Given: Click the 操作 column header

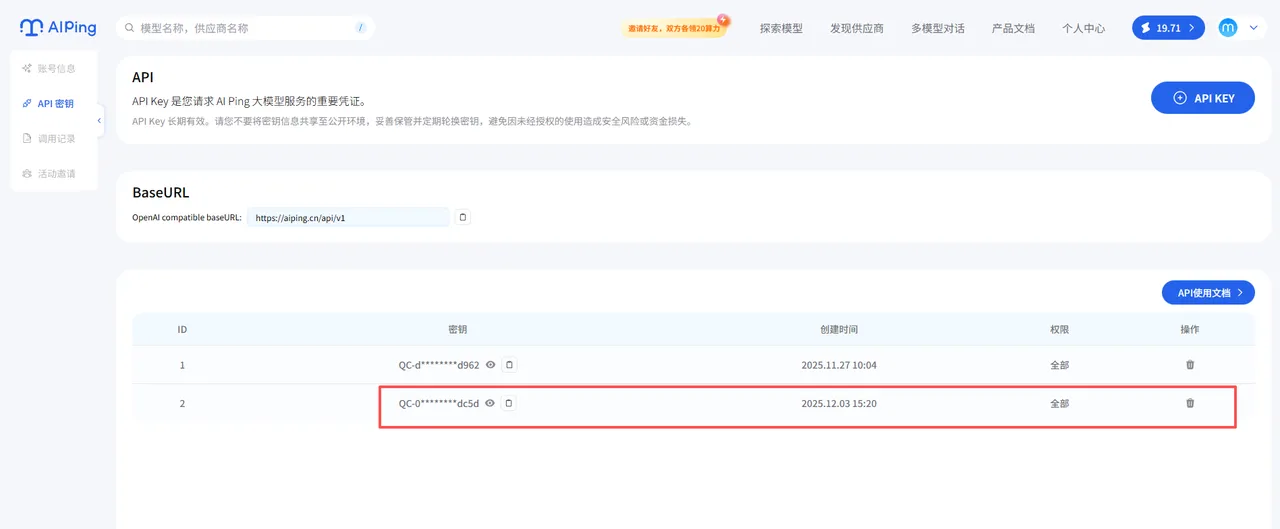Looking at the screenshot, I should 1190,329.
